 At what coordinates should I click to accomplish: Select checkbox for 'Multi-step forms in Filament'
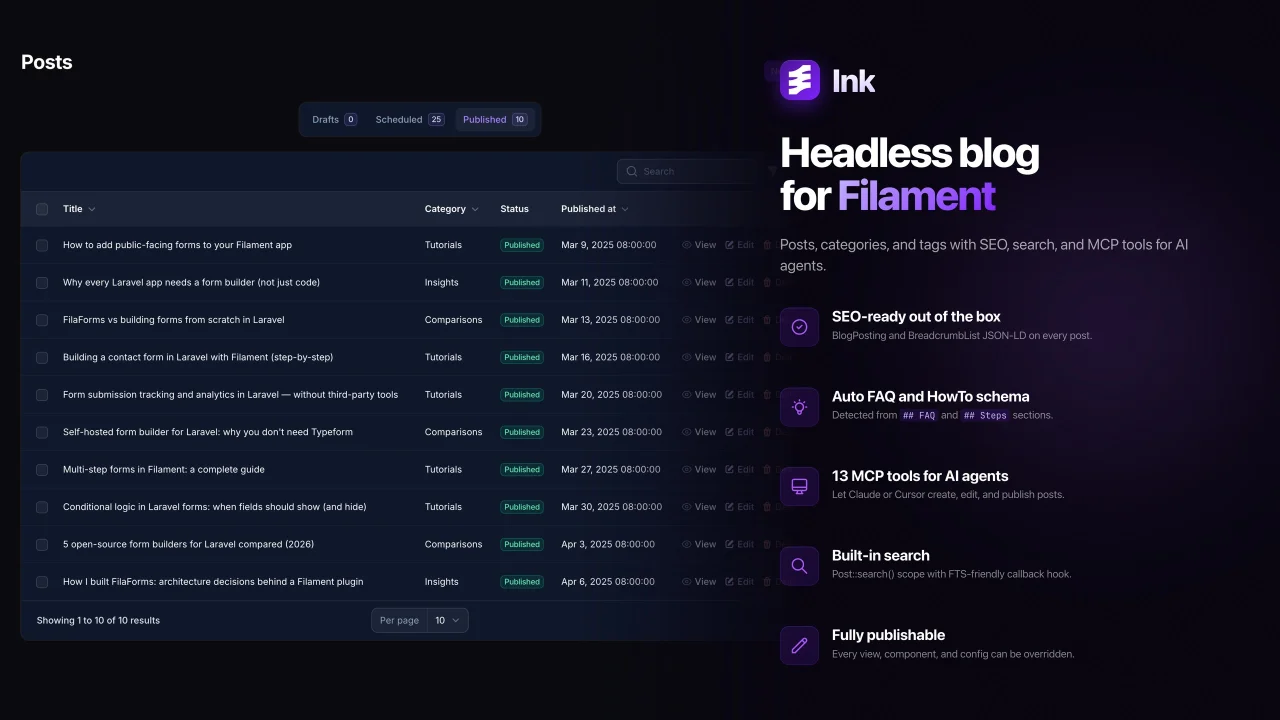(42, 470)
